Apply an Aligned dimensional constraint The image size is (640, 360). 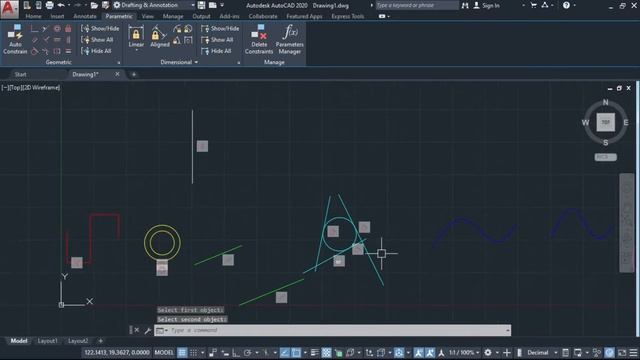[x=160, y=37]
